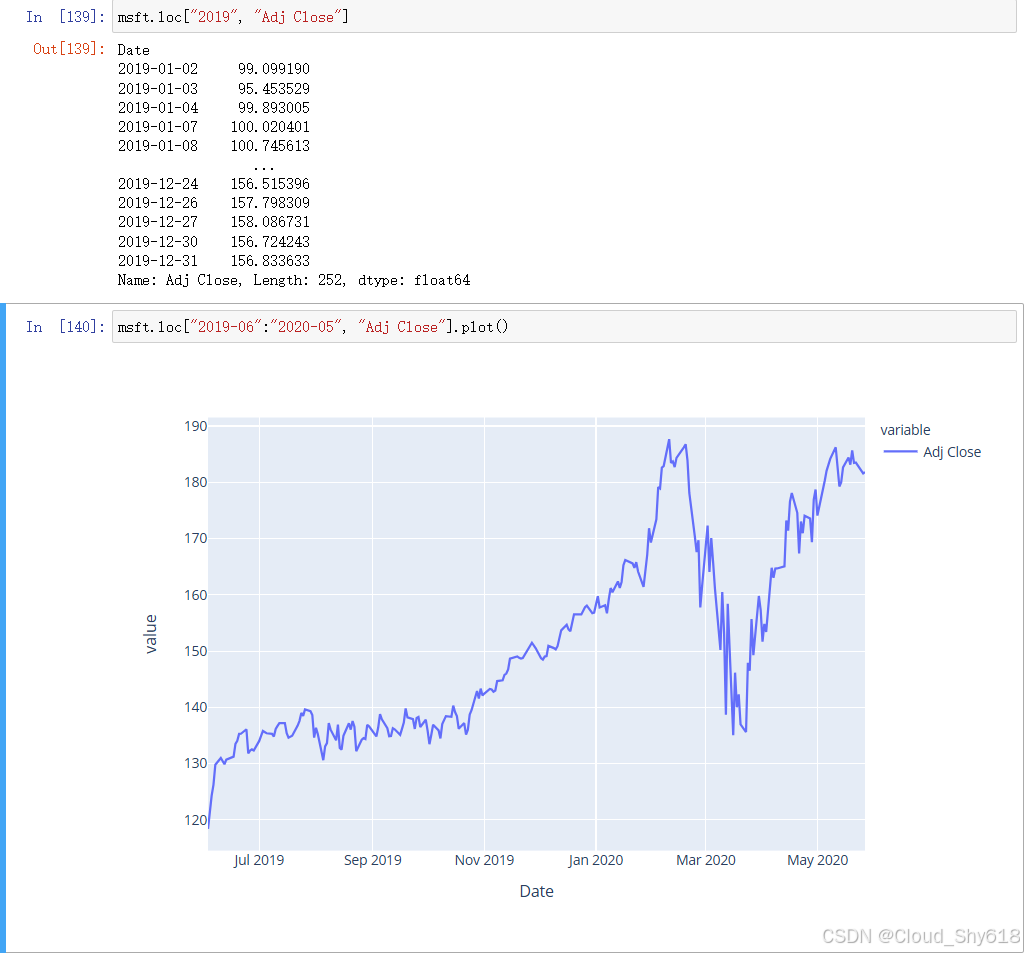This screenshot has width=1024, height=954.
Task: Click the 'variable' legend title
Action: point(905,430)
